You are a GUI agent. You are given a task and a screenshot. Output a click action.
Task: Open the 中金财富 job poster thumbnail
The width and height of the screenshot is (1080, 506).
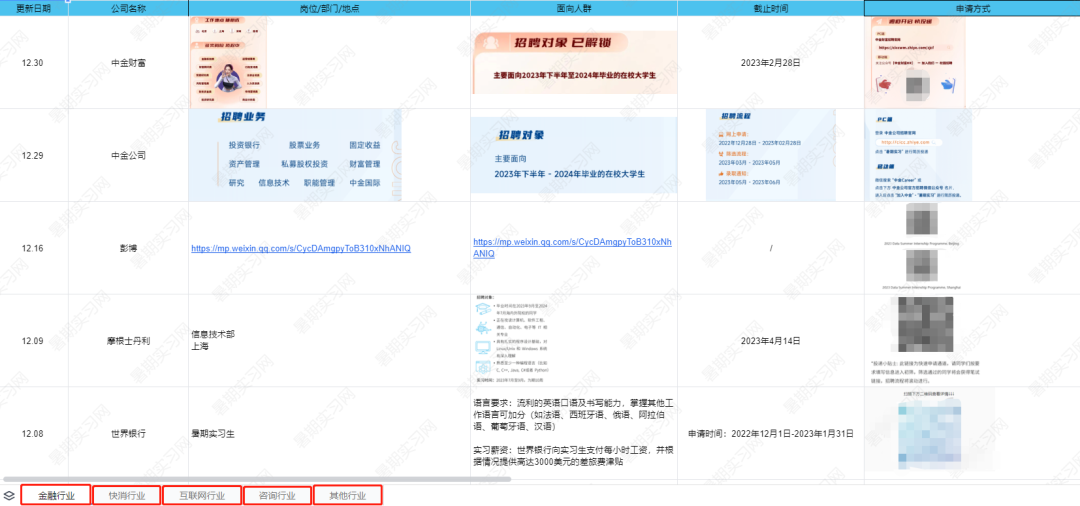click(228, 63)
